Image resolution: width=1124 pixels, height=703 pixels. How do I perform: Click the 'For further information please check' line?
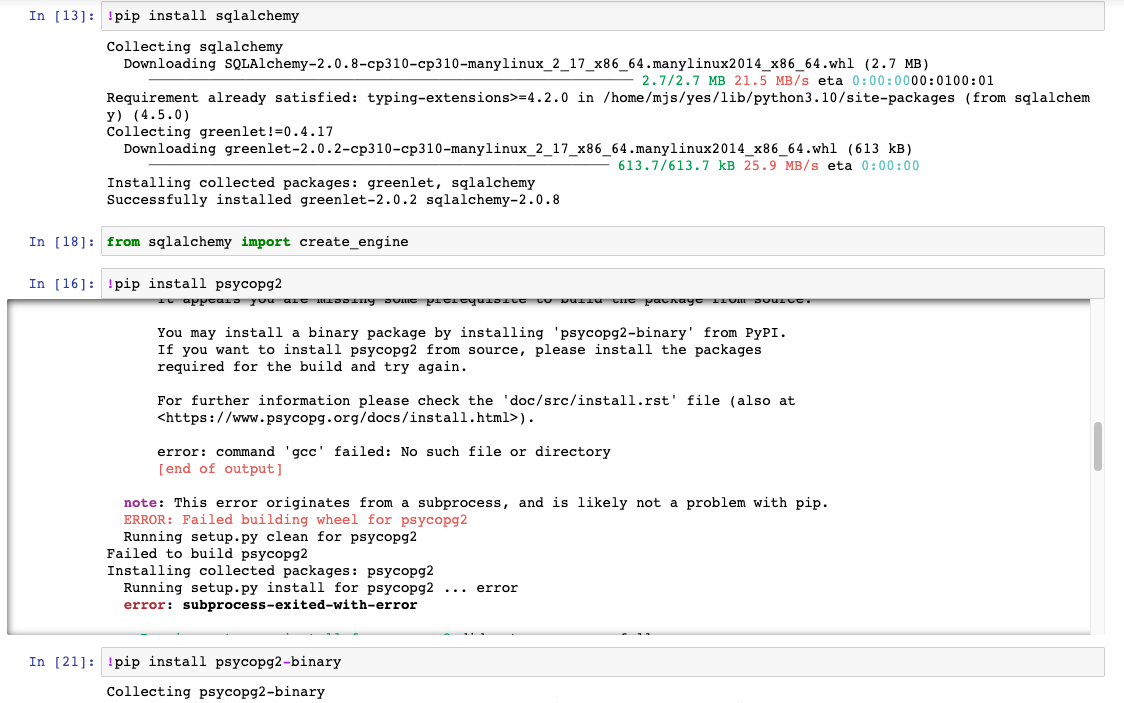coord(476,401)
